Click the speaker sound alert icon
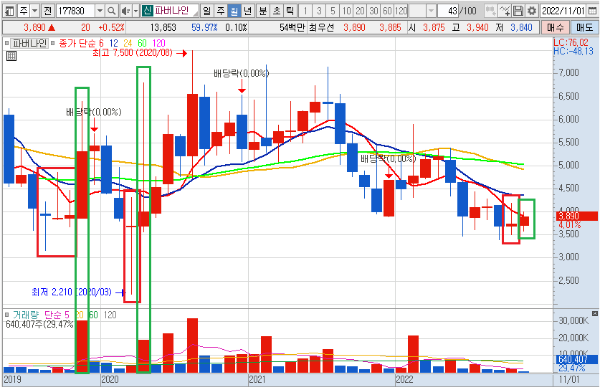The height and width of the screenshot is (387, 600). click(125, 11)
